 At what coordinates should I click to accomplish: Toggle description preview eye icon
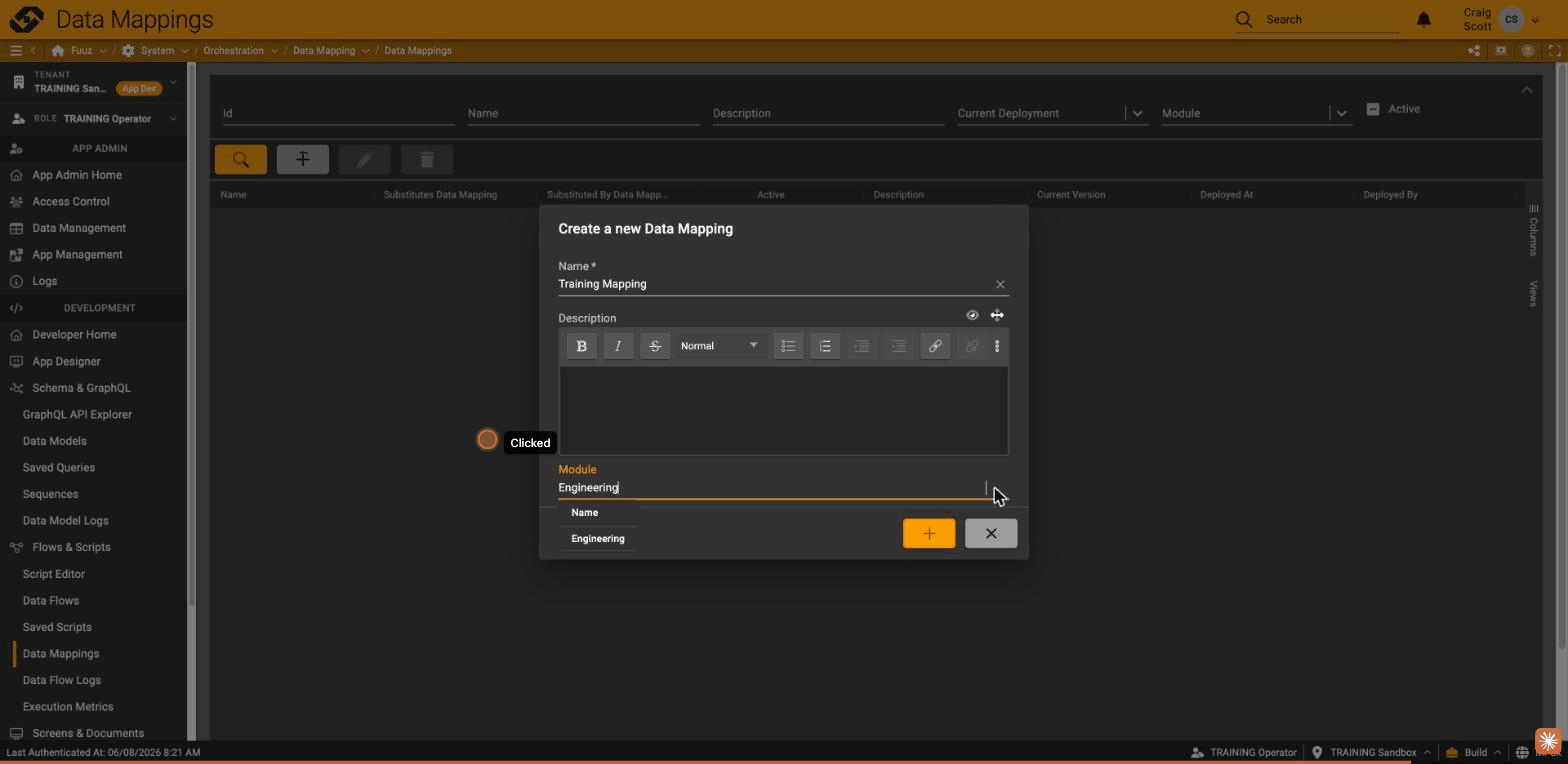(972, 315)
